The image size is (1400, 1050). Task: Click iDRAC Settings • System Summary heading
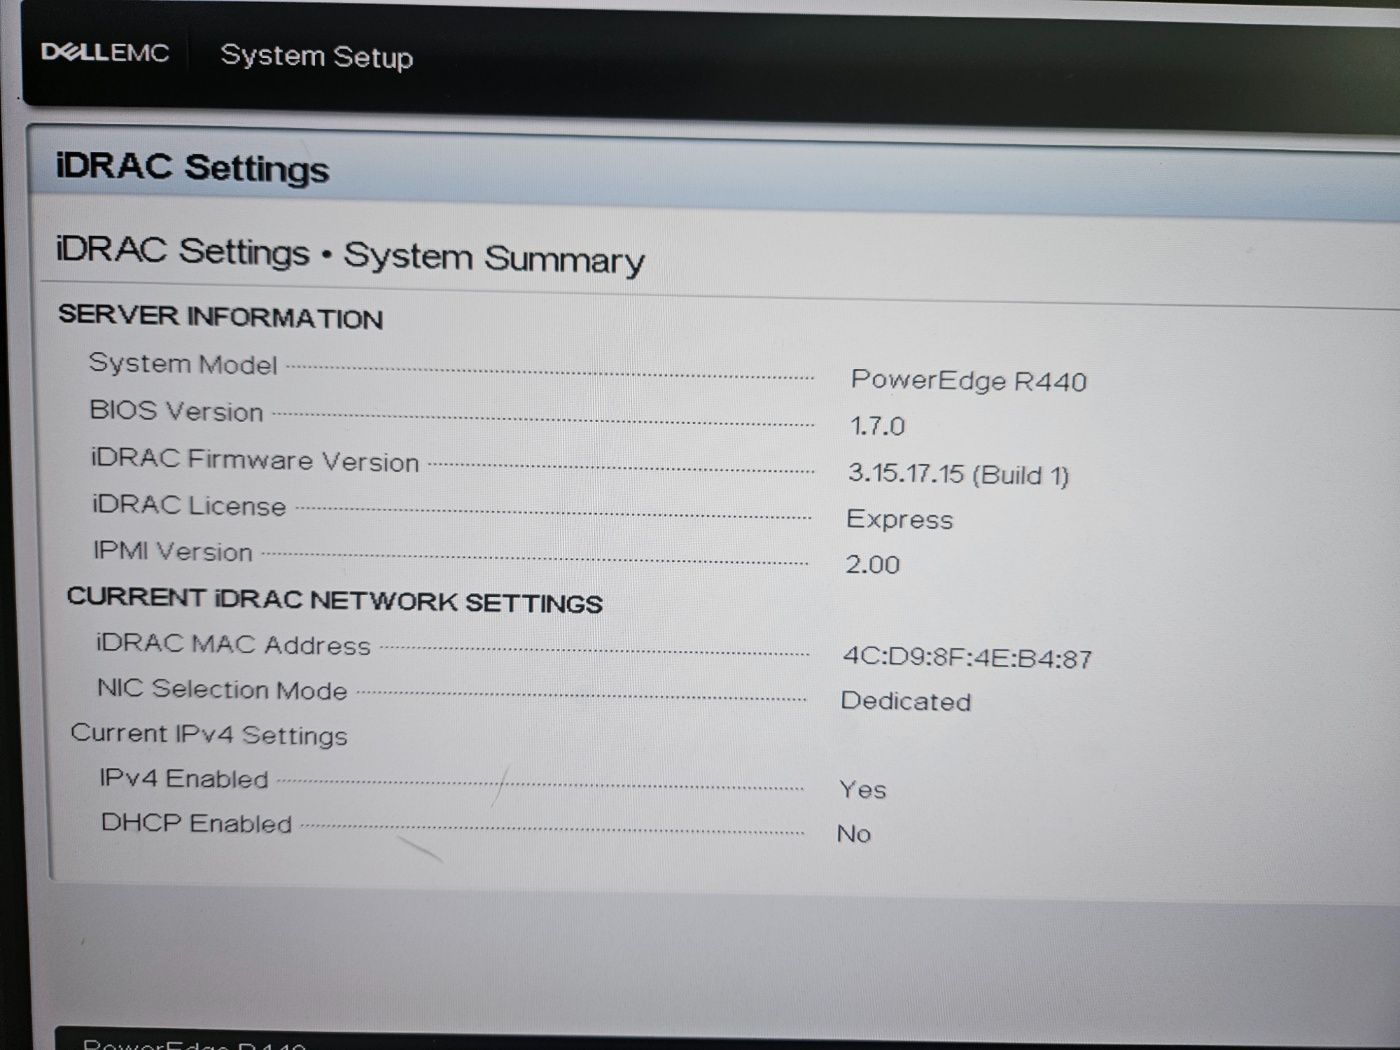pos(350,255)
